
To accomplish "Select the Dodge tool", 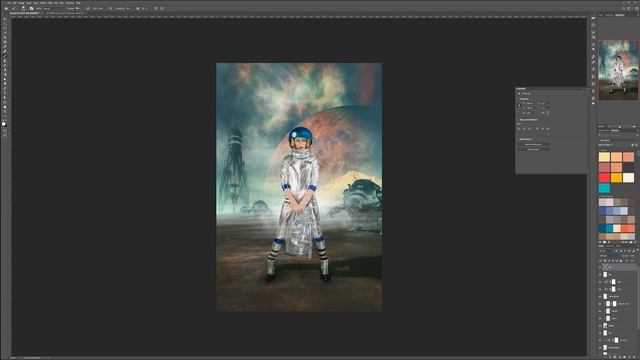I will coord(4,84).
